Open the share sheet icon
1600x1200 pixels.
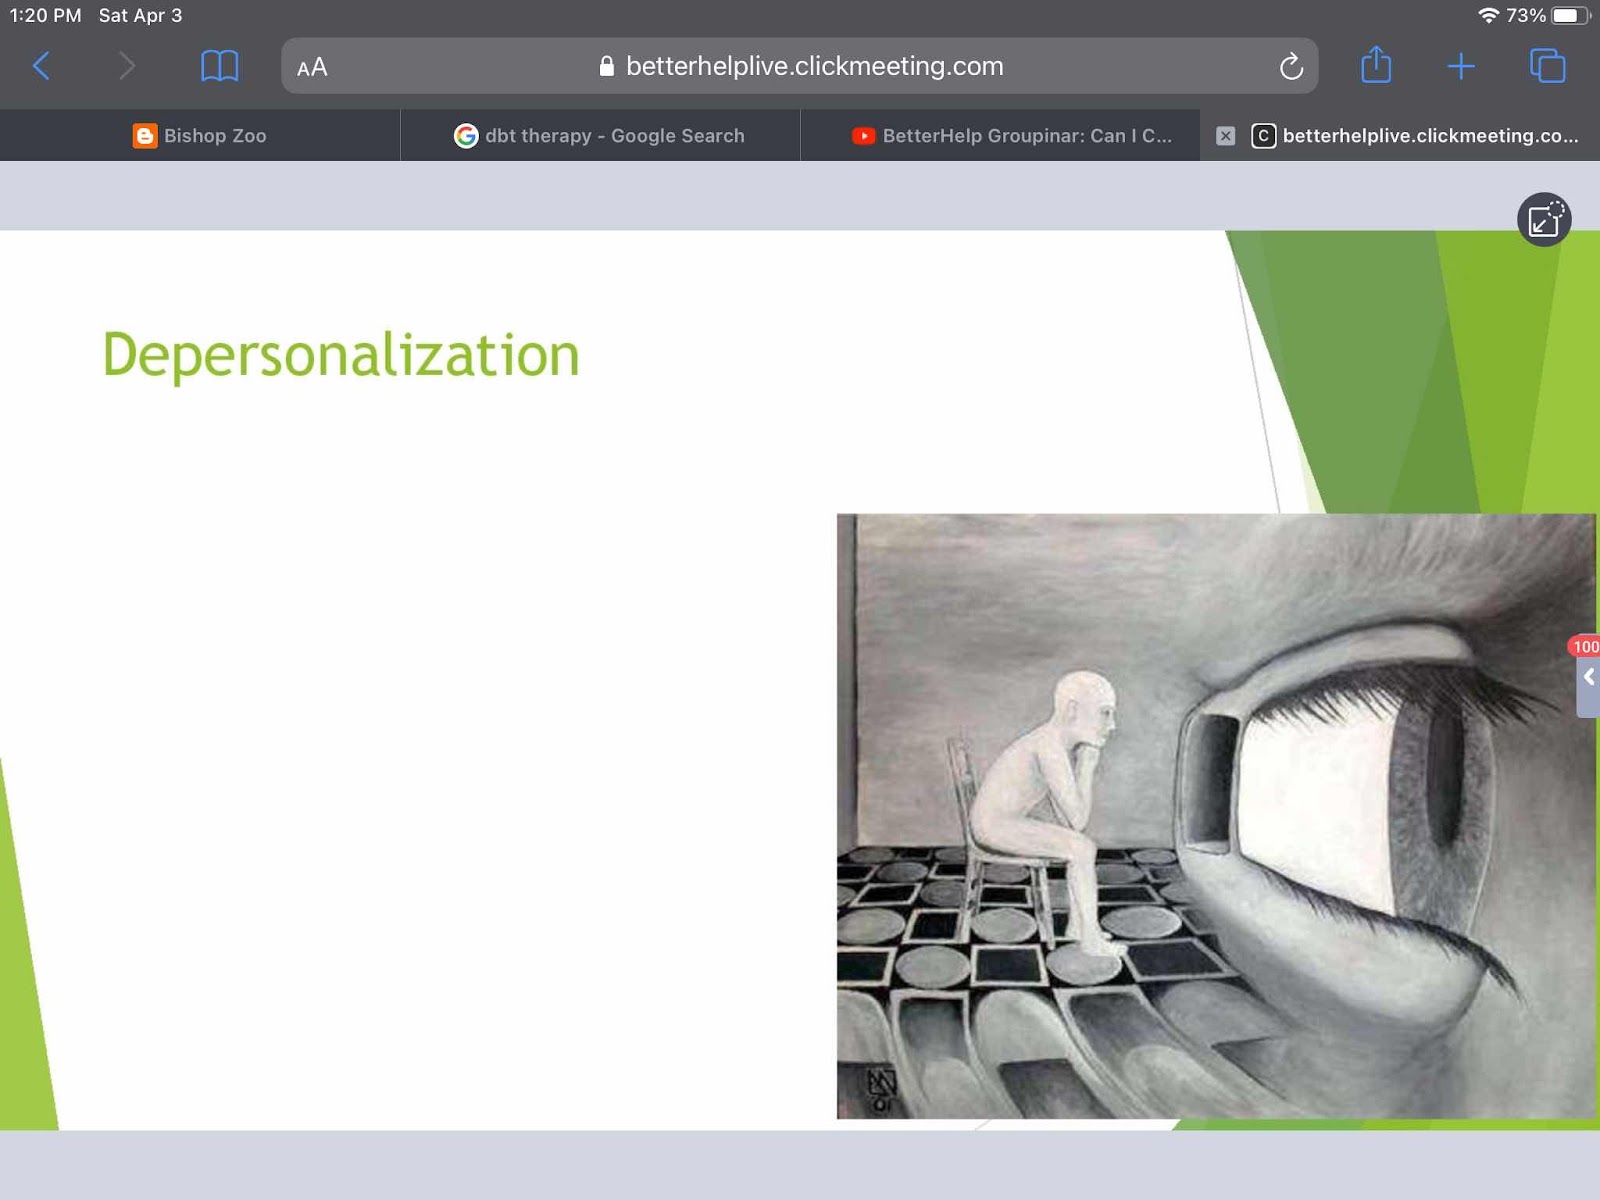pos(1376,65)
